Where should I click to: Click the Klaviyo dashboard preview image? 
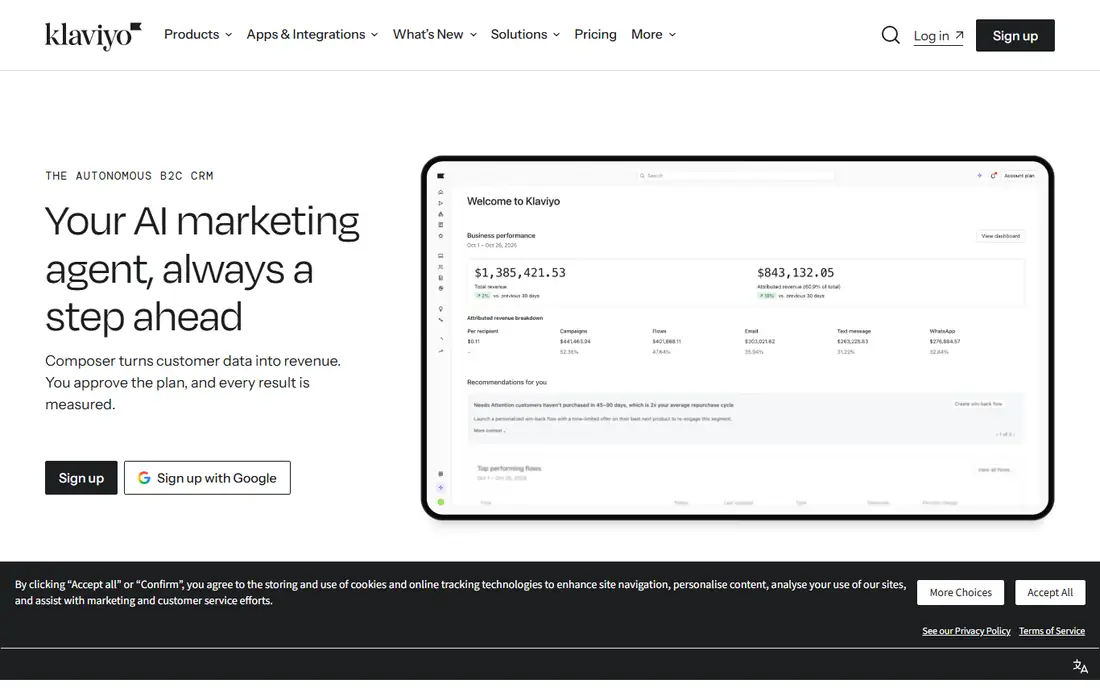click(737, 338)
